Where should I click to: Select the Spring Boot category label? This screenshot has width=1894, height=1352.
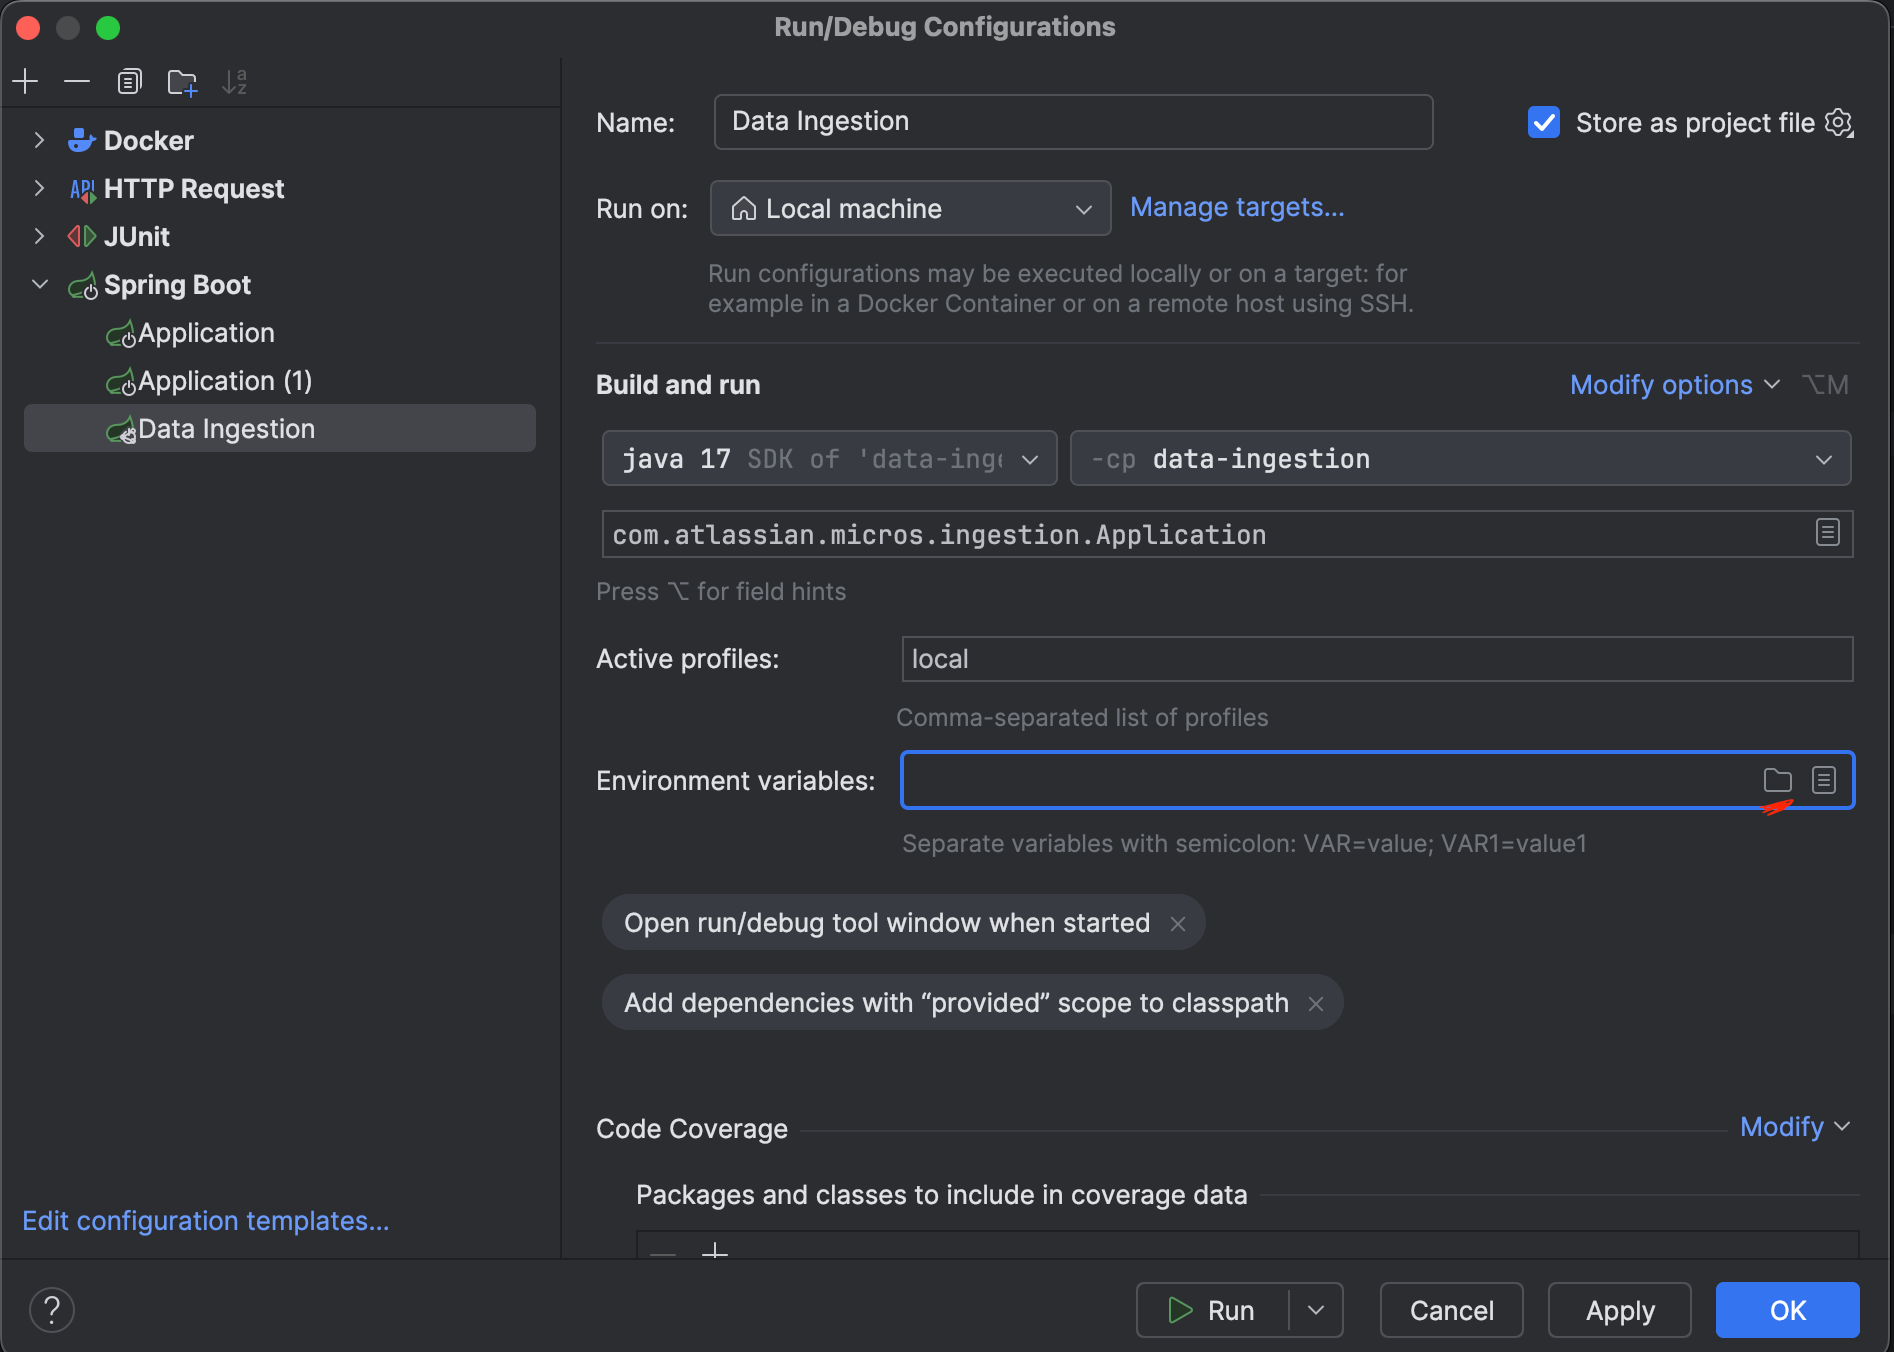click(177, 285)
